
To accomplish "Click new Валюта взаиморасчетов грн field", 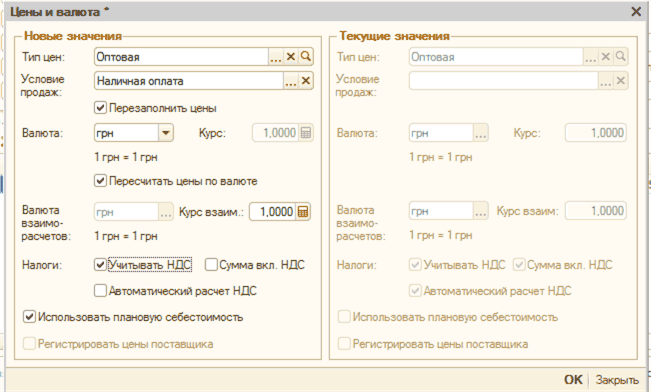I will click(127, 212).
